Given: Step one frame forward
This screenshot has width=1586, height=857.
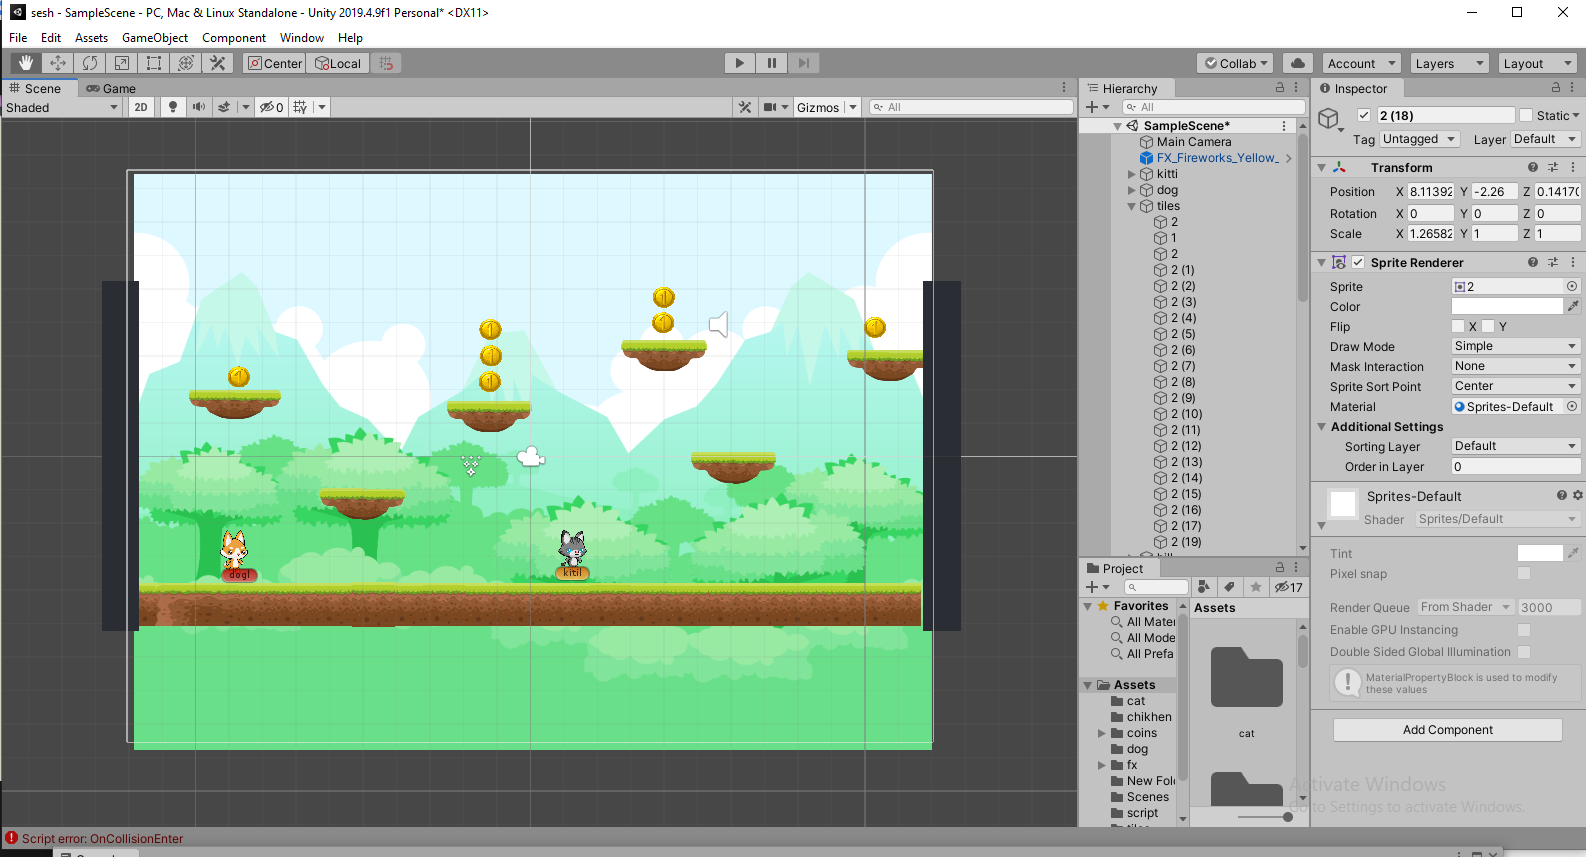Looking at the screenshot, I should [x=804, y=63].
